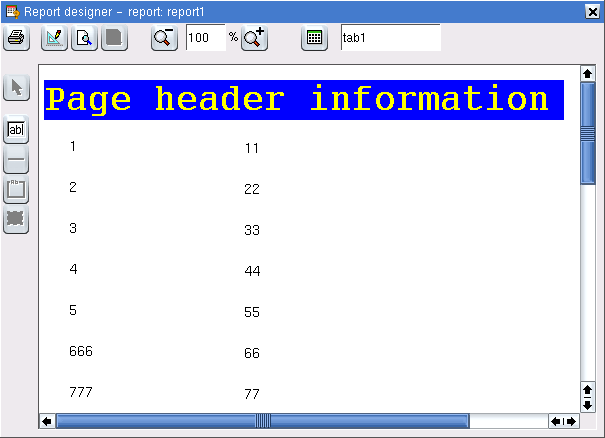Screen dimensions: 605x438
Task: Select the arrow pointer tool
Action: coord(16,88)
